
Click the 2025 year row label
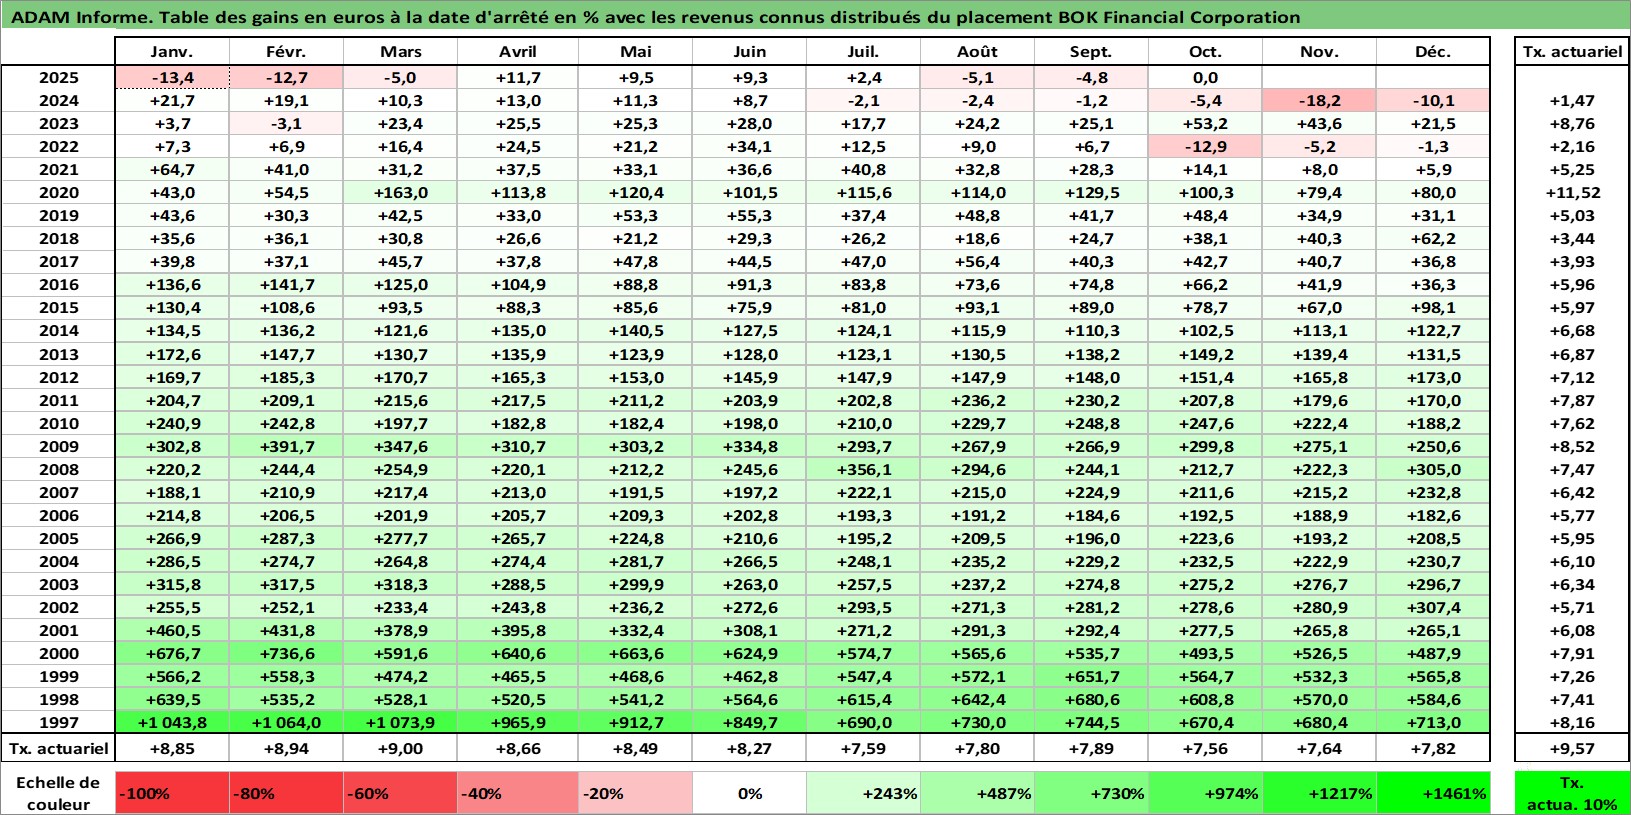(58, 78)
